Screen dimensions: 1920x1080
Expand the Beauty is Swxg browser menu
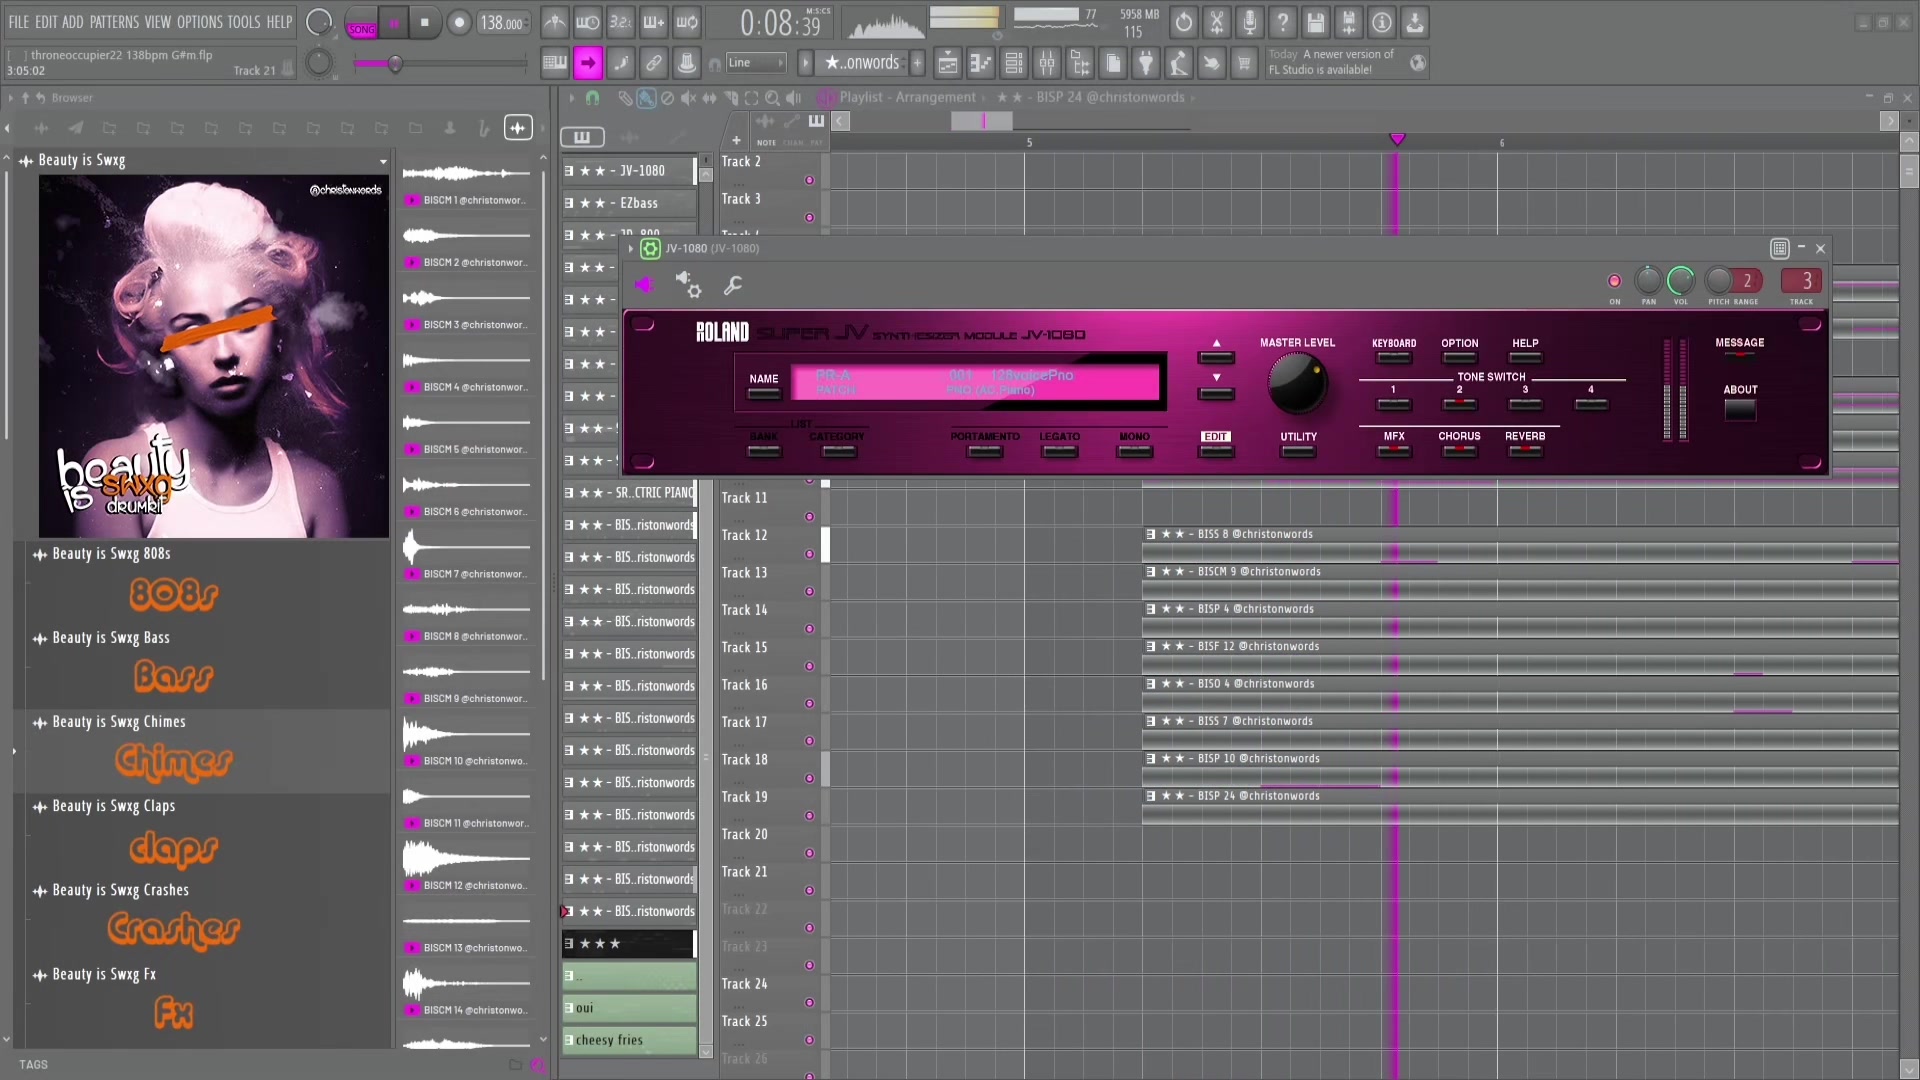click(383, 161)
